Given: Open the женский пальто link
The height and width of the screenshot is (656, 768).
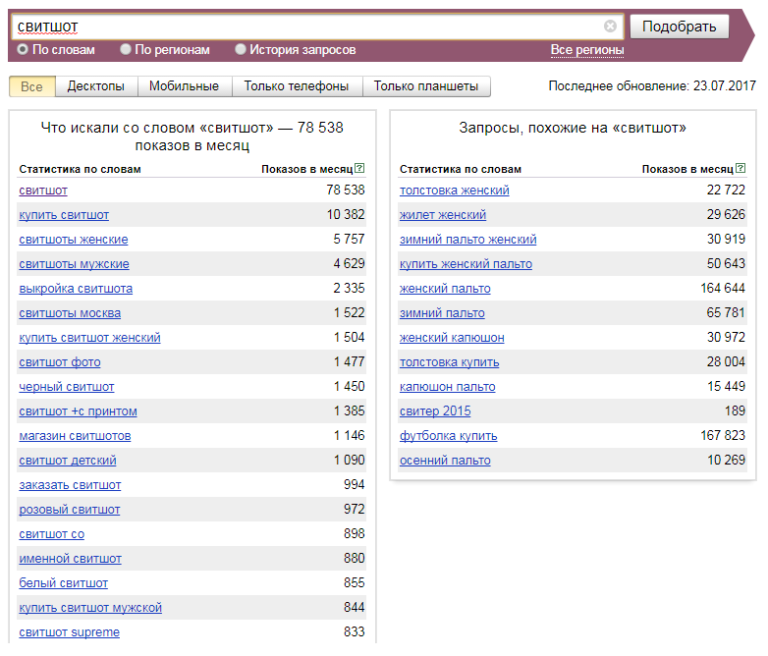Looking at the screenshot, I should click(445, 289).
